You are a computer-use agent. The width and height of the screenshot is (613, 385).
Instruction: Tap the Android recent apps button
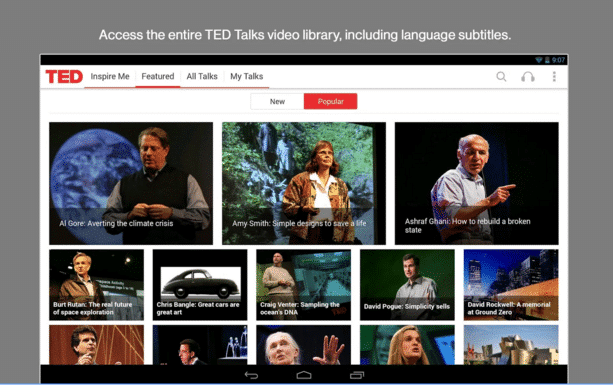[357, 375]
